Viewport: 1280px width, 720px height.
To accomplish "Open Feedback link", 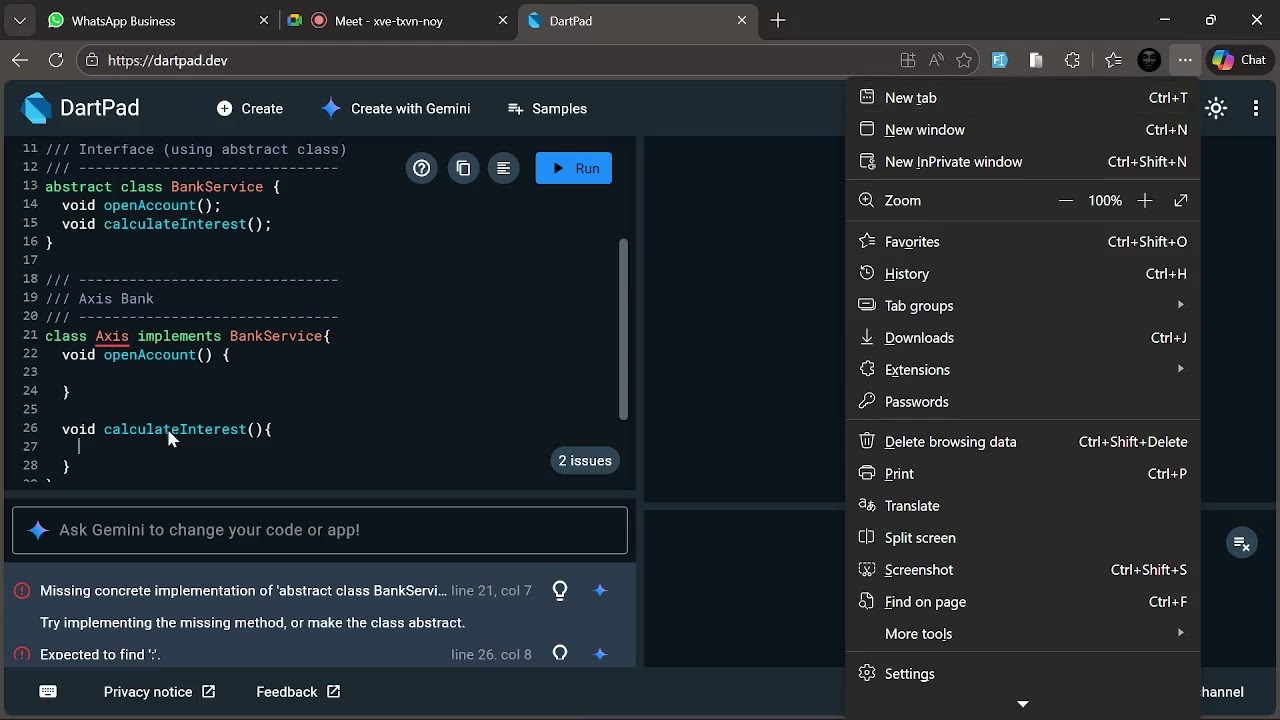I will (298, 692).
